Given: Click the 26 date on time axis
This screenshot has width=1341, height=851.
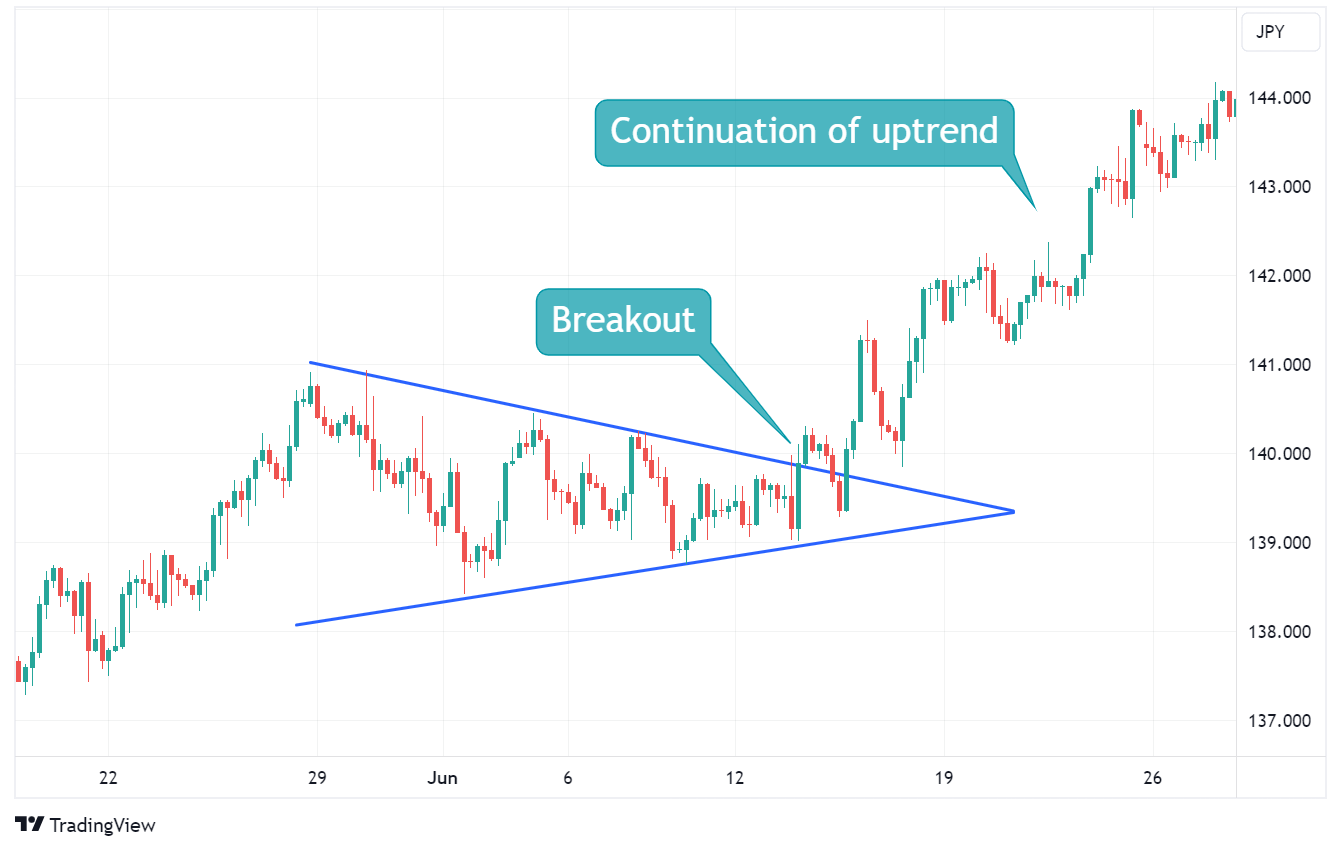Looking at the screenshot, I should pyautogui.click(x=1152, y=778).
